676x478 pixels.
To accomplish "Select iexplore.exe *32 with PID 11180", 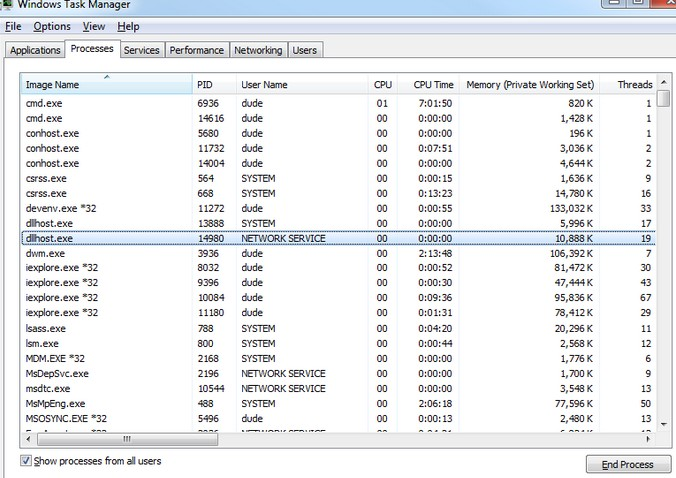I will click(x=338, y=313).
